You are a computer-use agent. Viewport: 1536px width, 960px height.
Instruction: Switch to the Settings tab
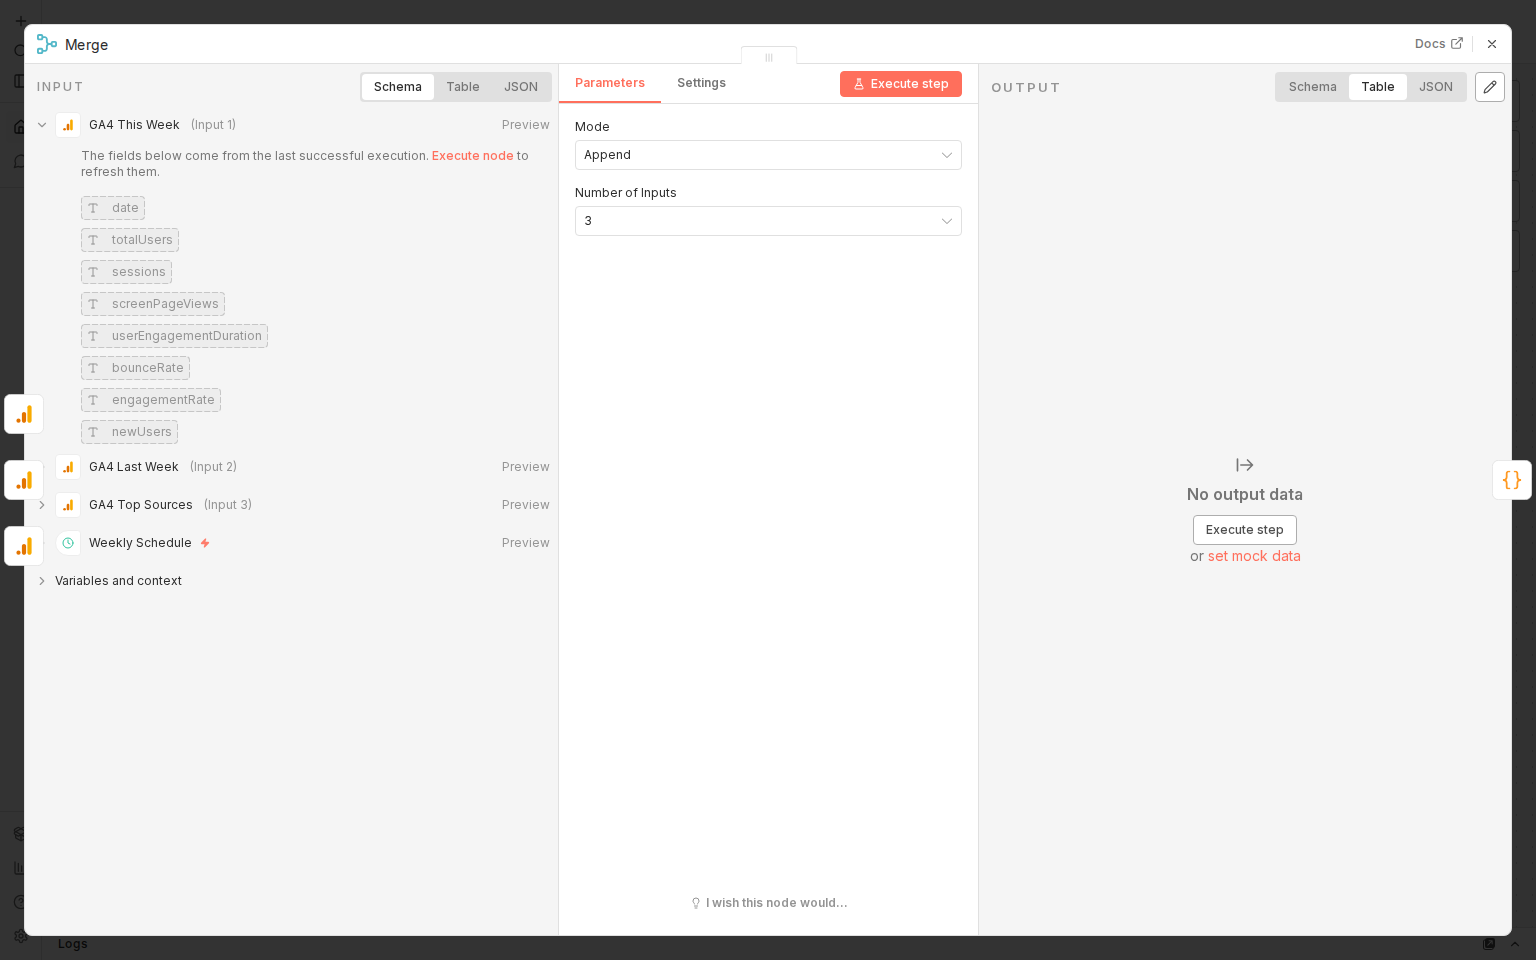pyautogui.click(x=701, y=83)
